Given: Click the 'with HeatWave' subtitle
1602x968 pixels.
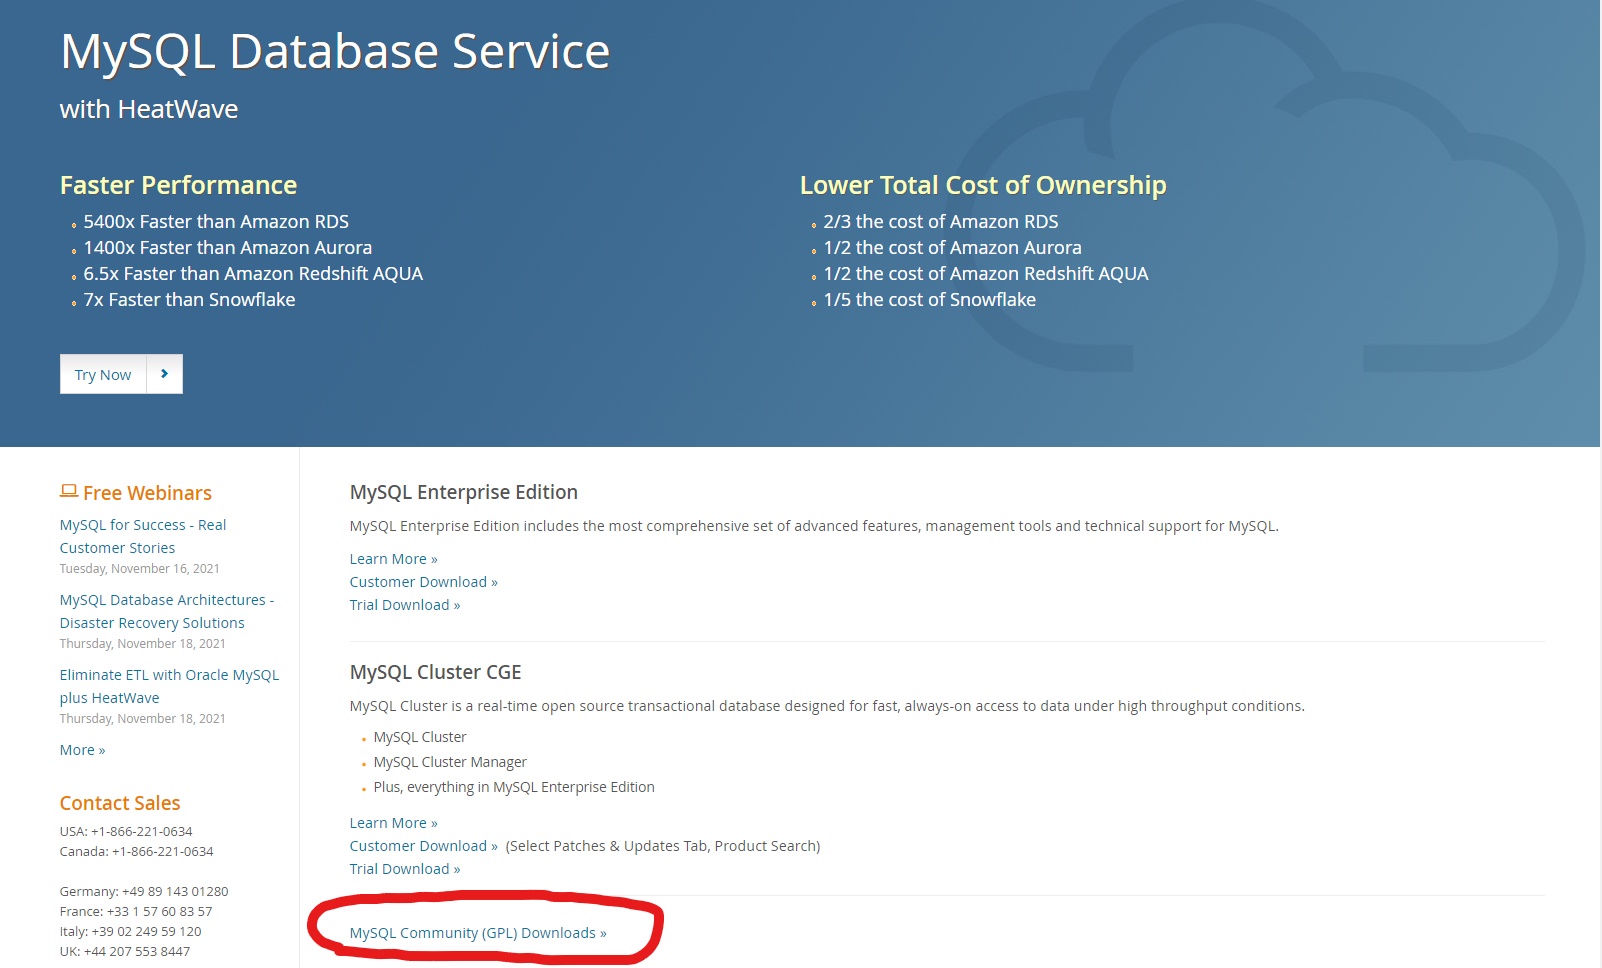Looking at the screenshot, I should coord(149,109).
